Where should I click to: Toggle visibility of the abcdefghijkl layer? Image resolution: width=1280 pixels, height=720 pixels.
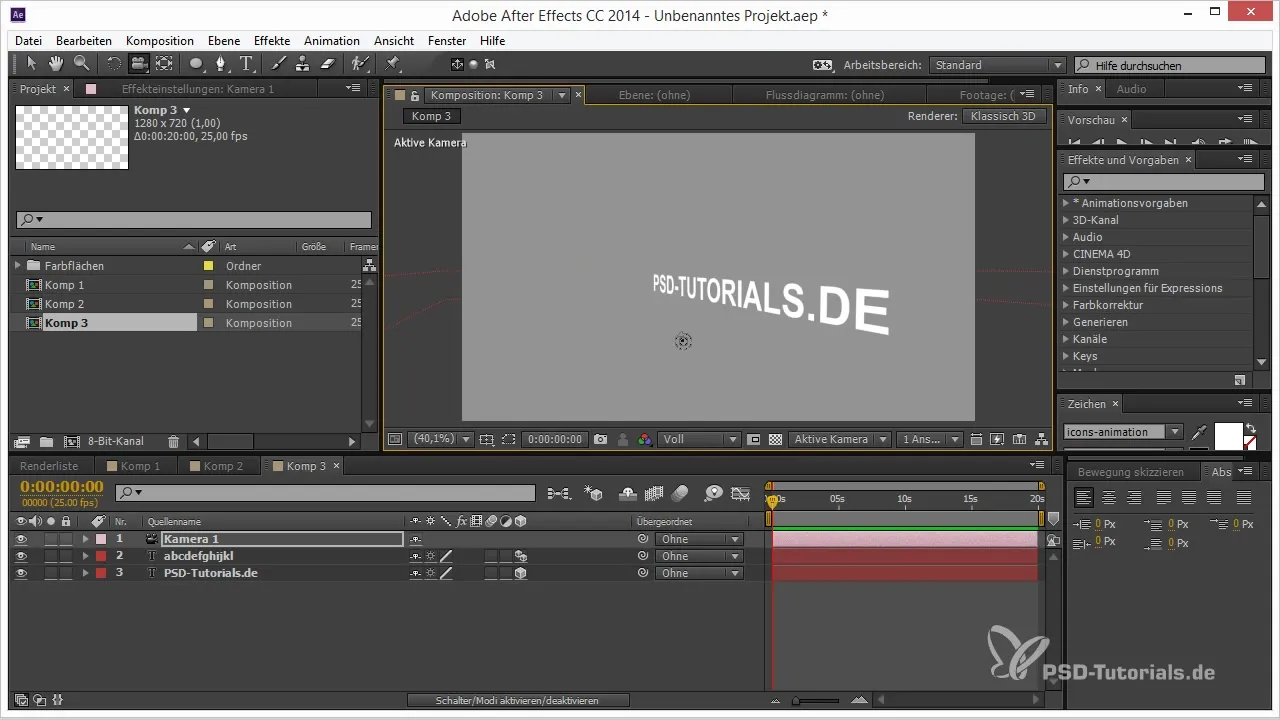[21, 556]
